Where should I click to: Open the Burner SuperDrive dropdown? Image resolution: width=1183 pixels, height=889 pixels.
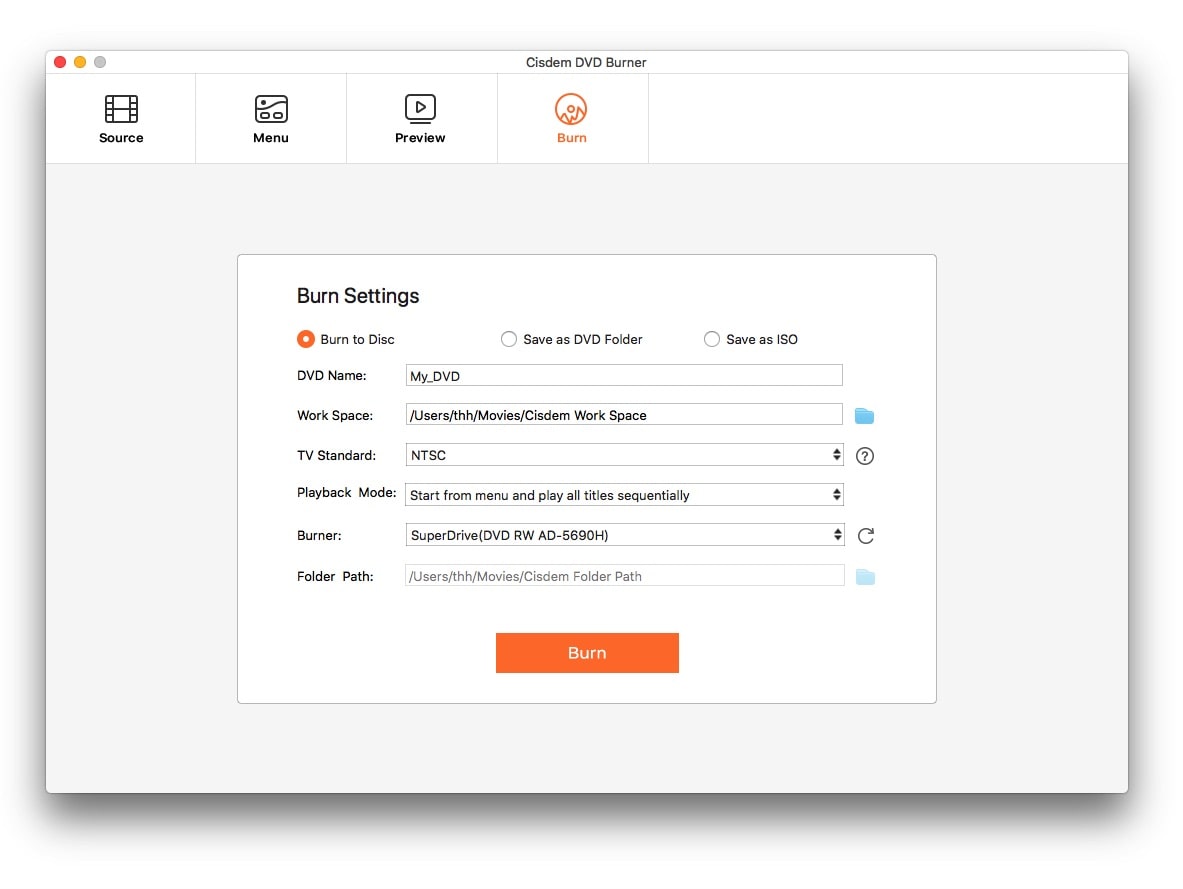(624, 535)
